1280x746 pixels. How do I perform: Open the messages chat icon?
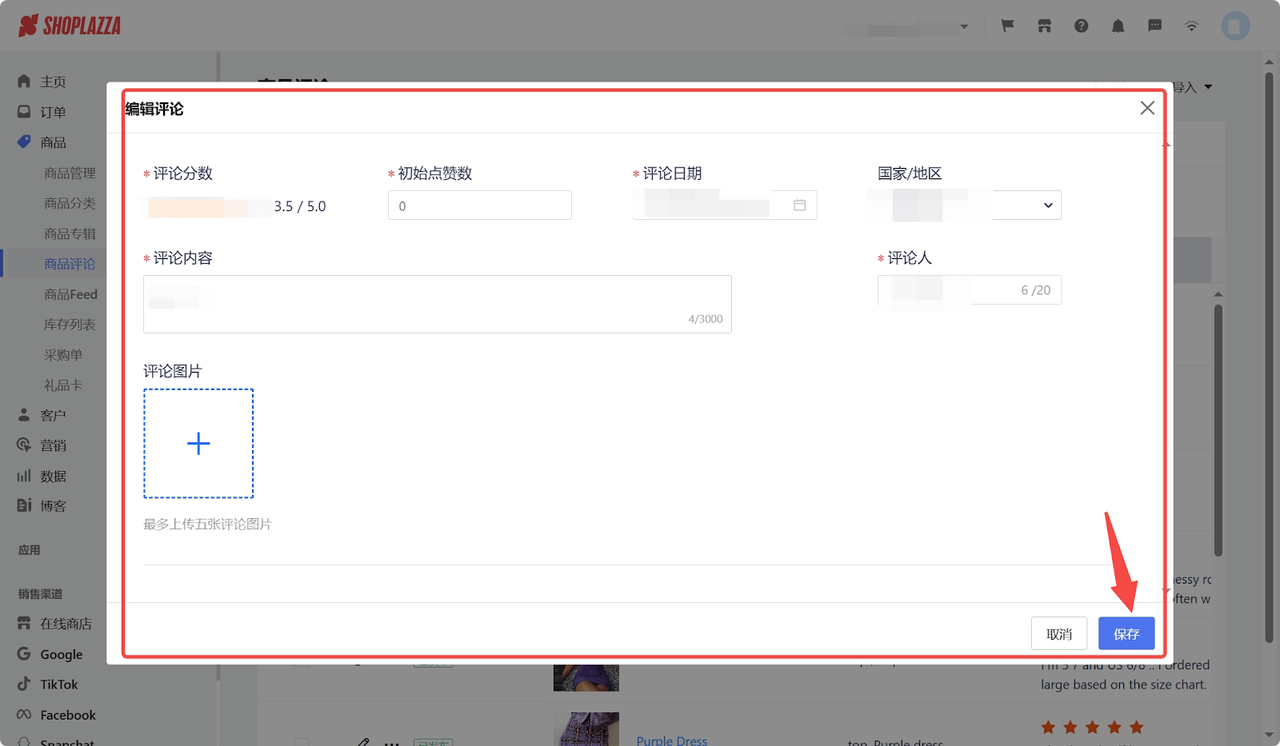point(1155,25)
